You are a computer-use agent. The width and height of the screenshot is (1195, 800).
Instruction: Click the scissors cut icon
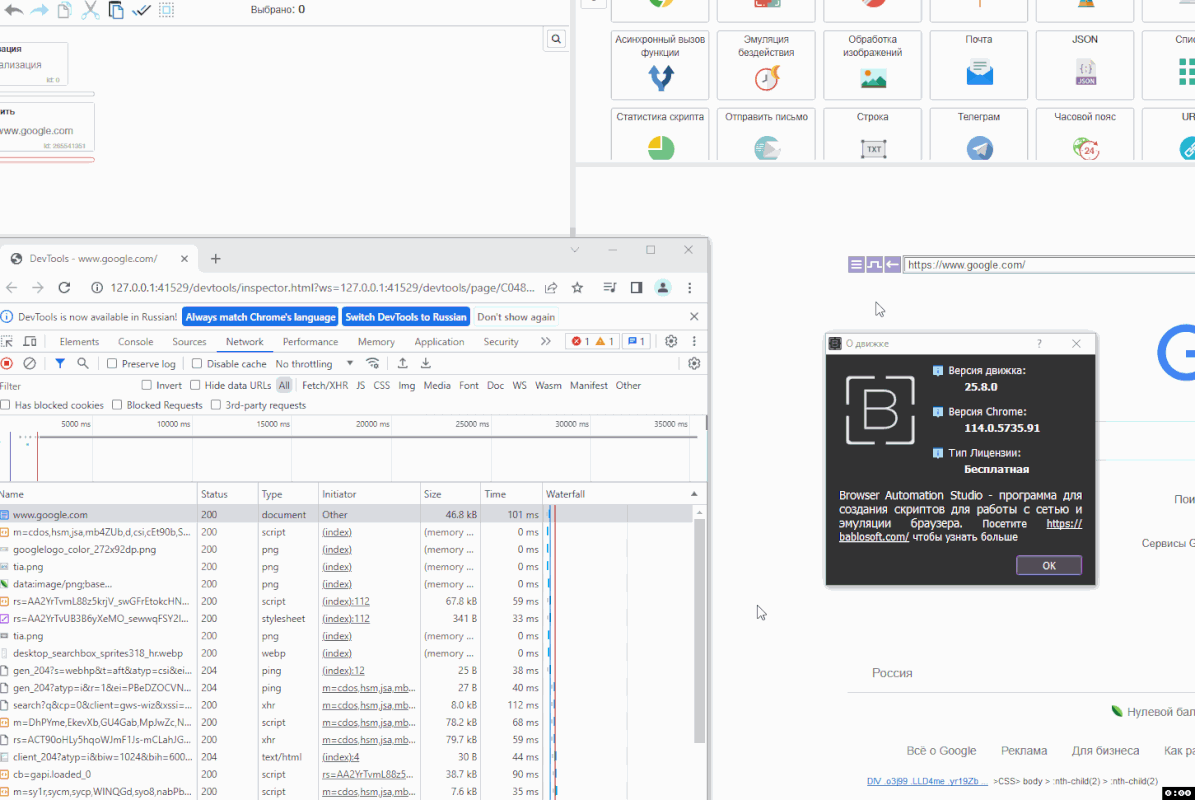click(90, 10)
